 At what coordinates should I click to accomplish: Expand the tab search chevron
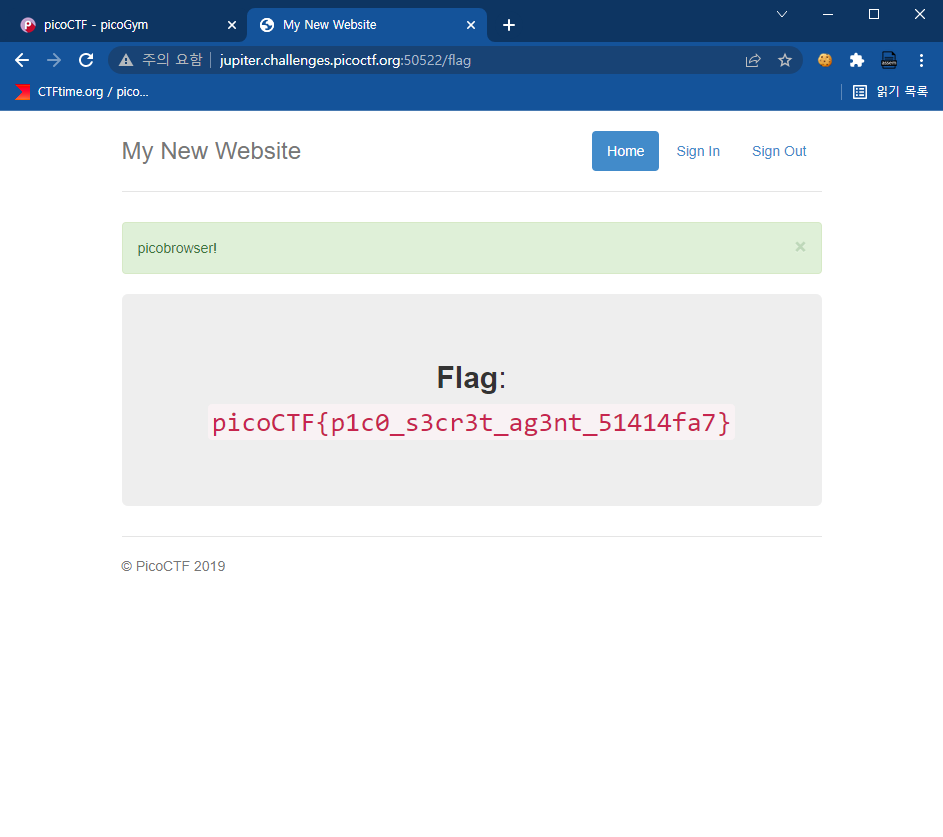pyautogui.click(x=782, y=14)
